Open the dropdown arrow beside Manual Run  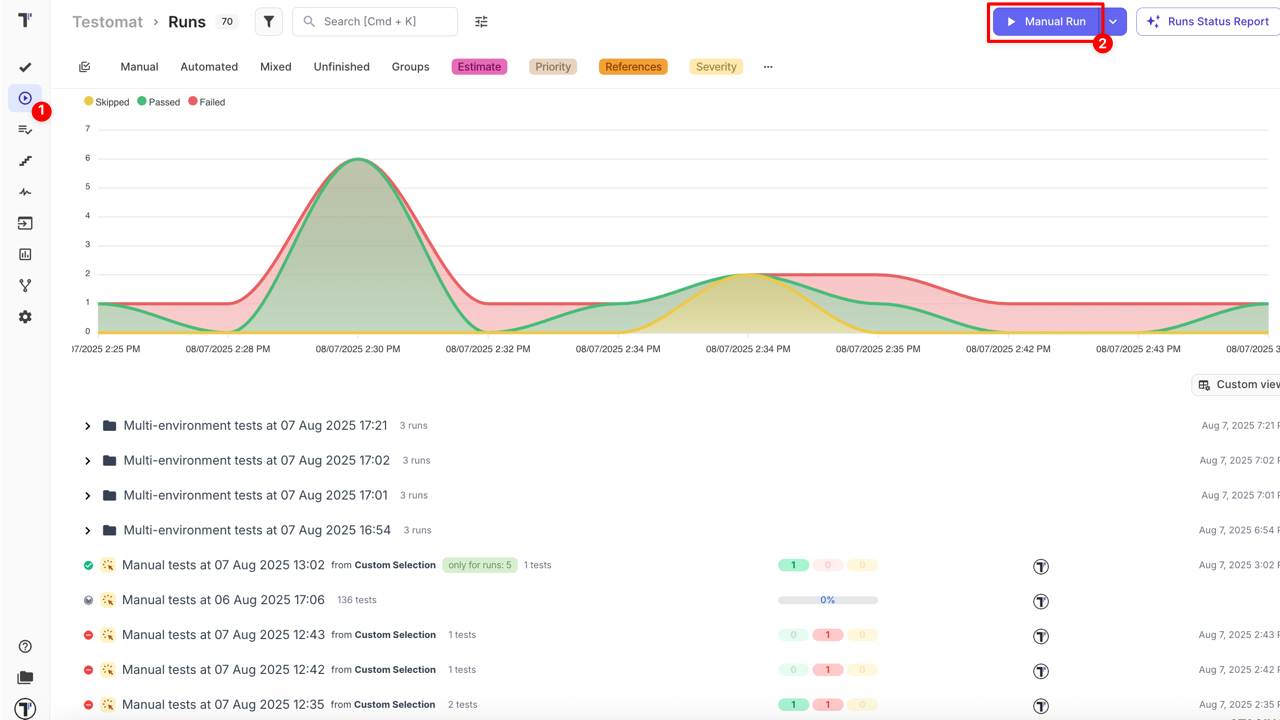tap(1113, 21)
